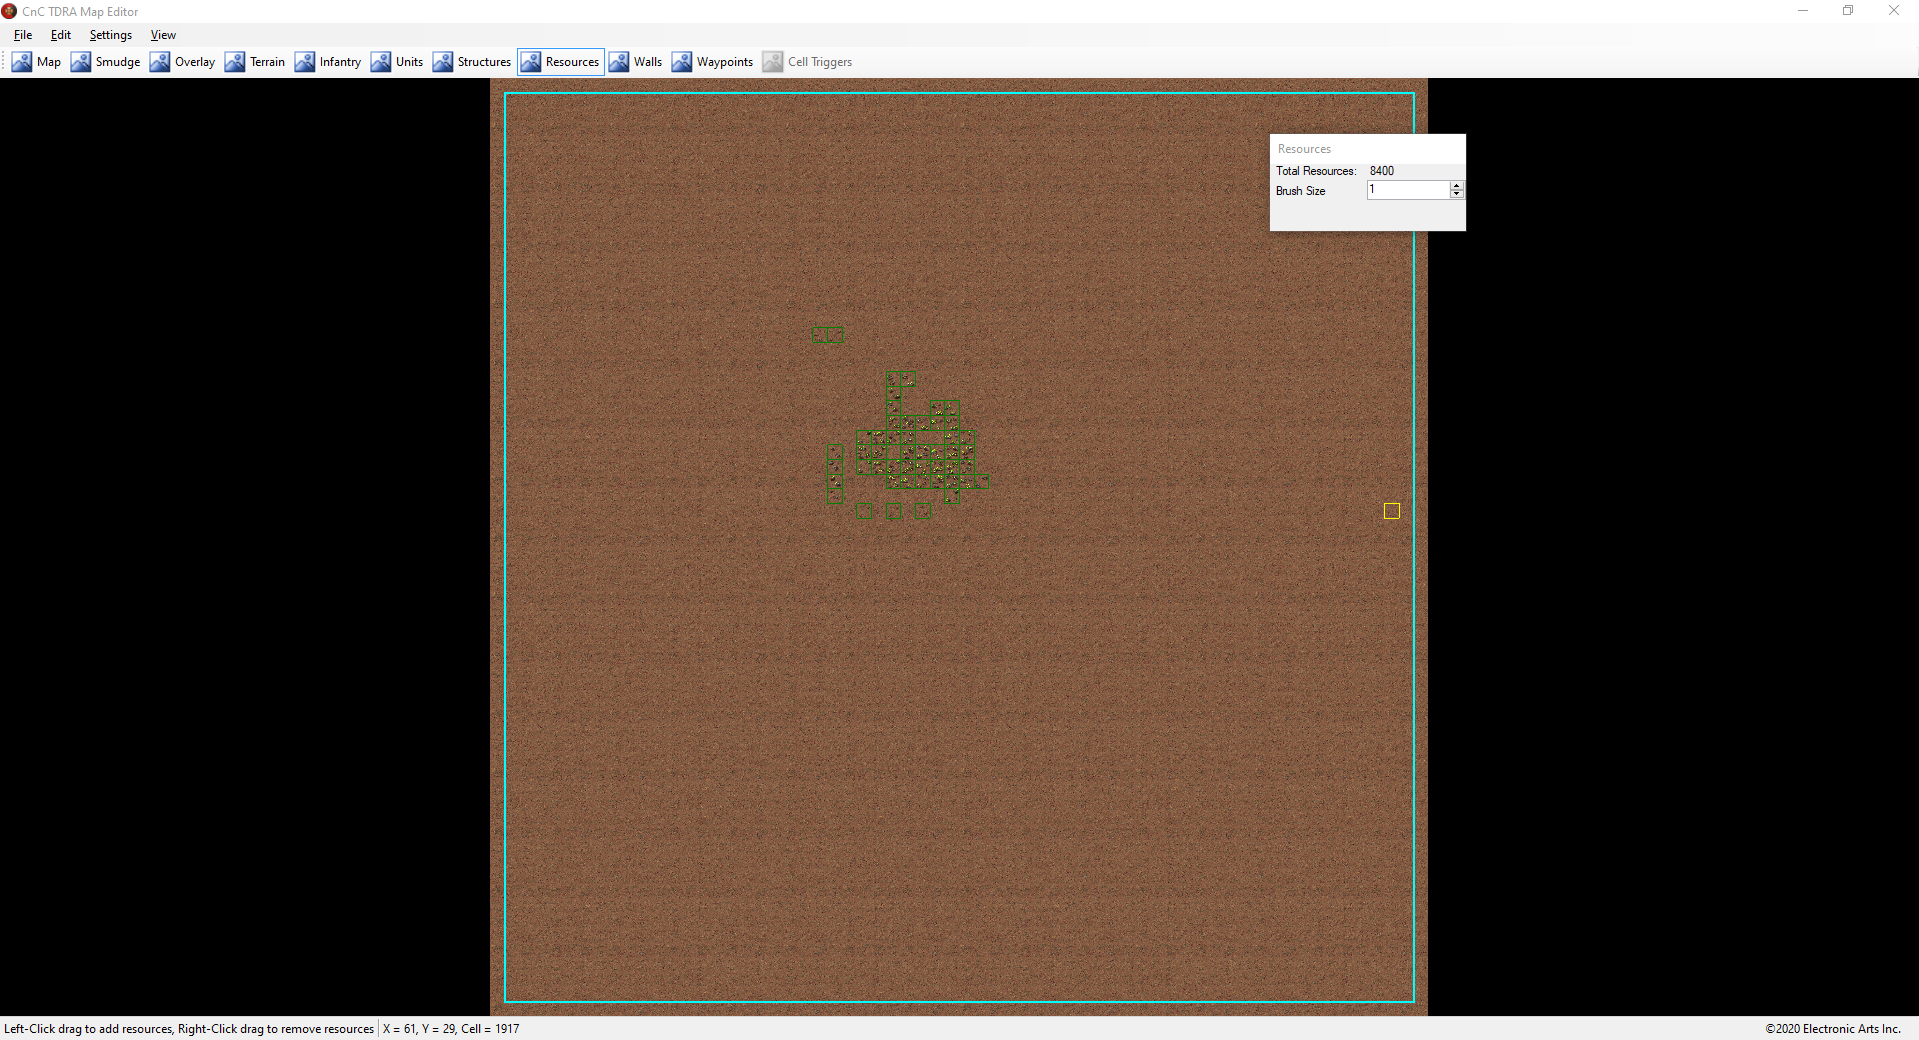
Task: Select the Map tool
Action: pyautogui.click(x=36, y=62)
